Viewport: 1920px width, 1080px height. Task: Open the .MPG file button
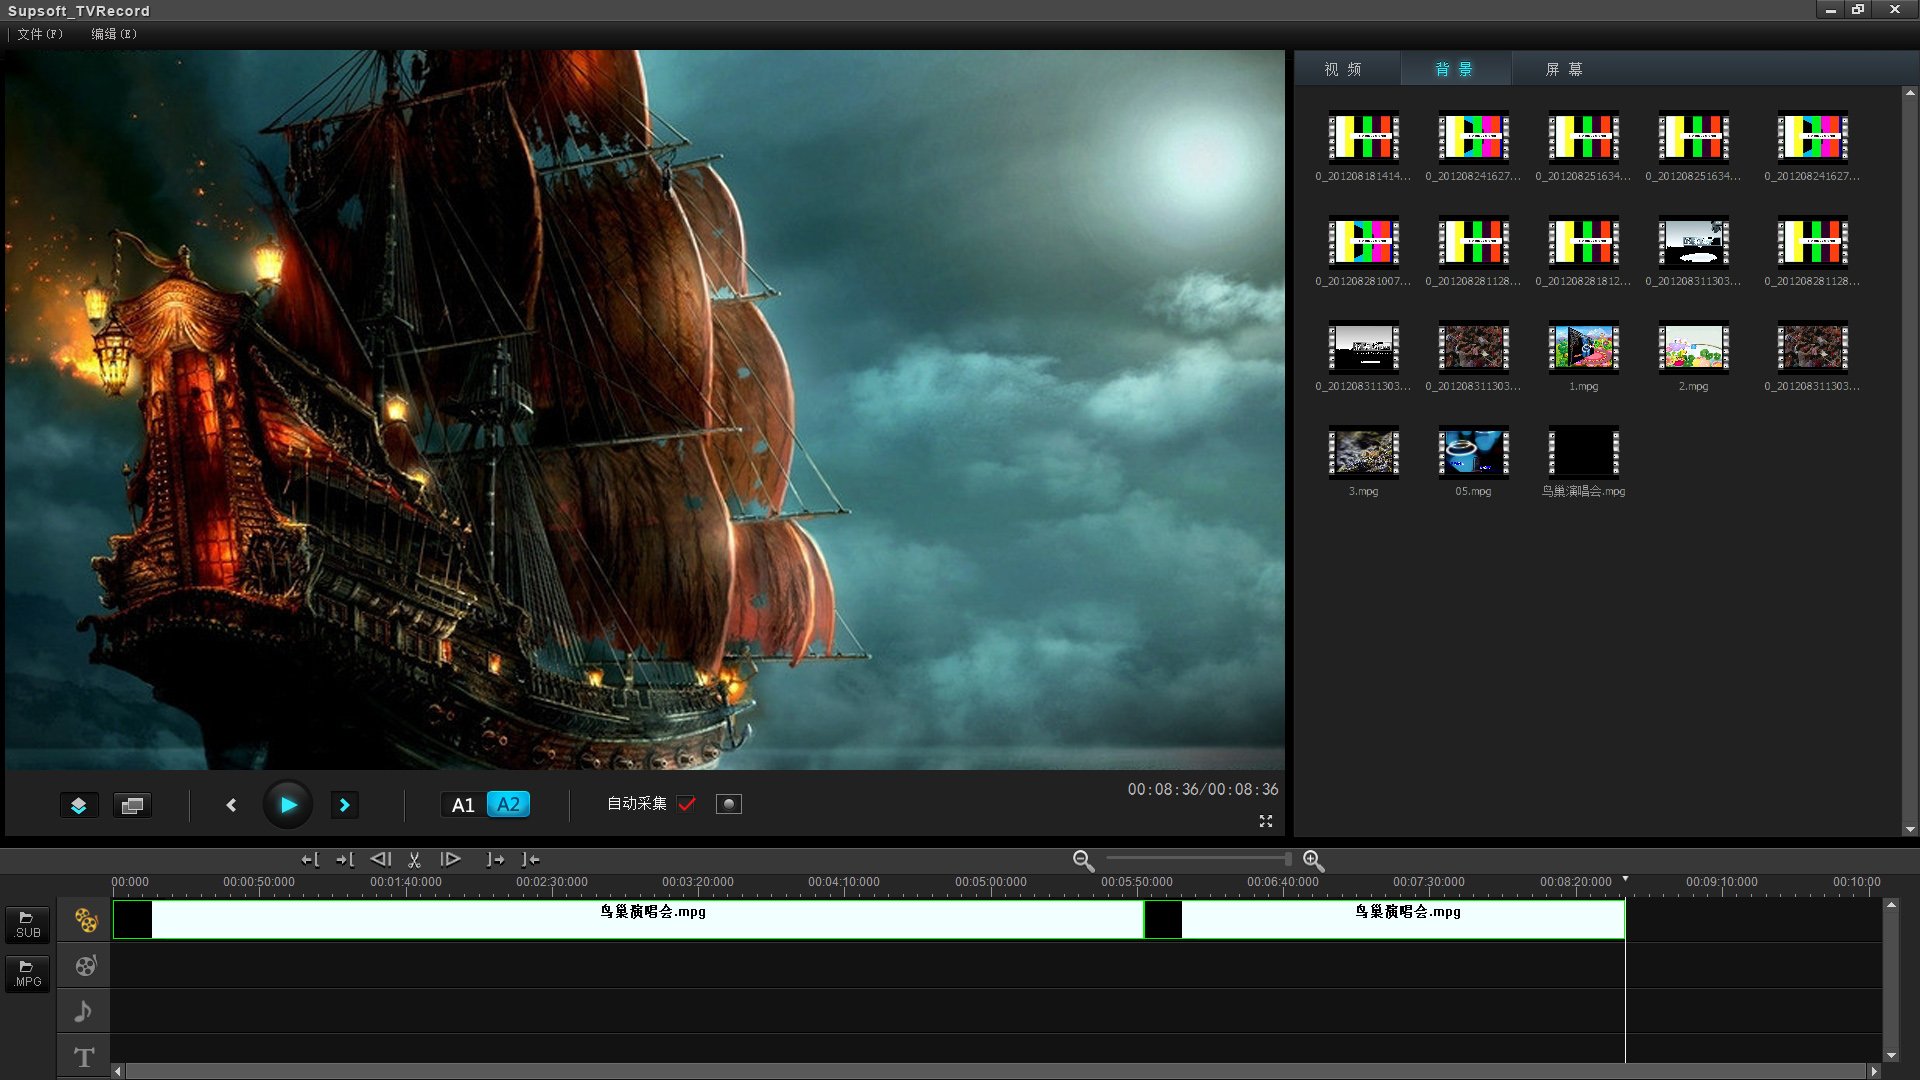click(x=27, y=974)
